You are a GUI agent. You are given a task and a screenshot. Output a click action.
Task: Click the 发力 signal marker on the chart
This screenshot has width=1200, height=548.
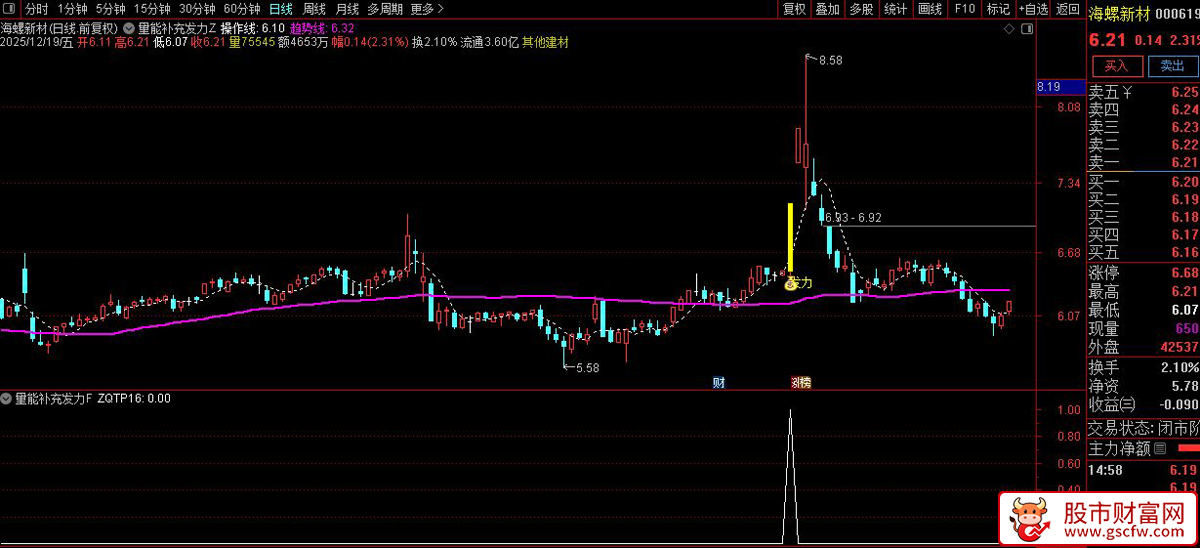click(799, 284)
